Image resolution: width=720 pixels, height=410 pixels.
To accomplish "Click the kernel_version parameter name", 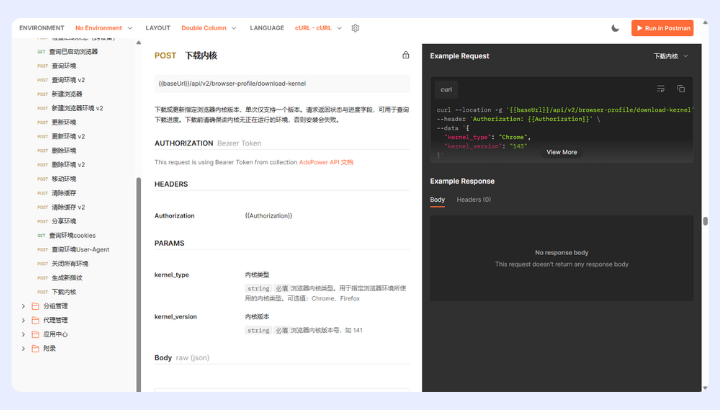I will coord(176,317).
